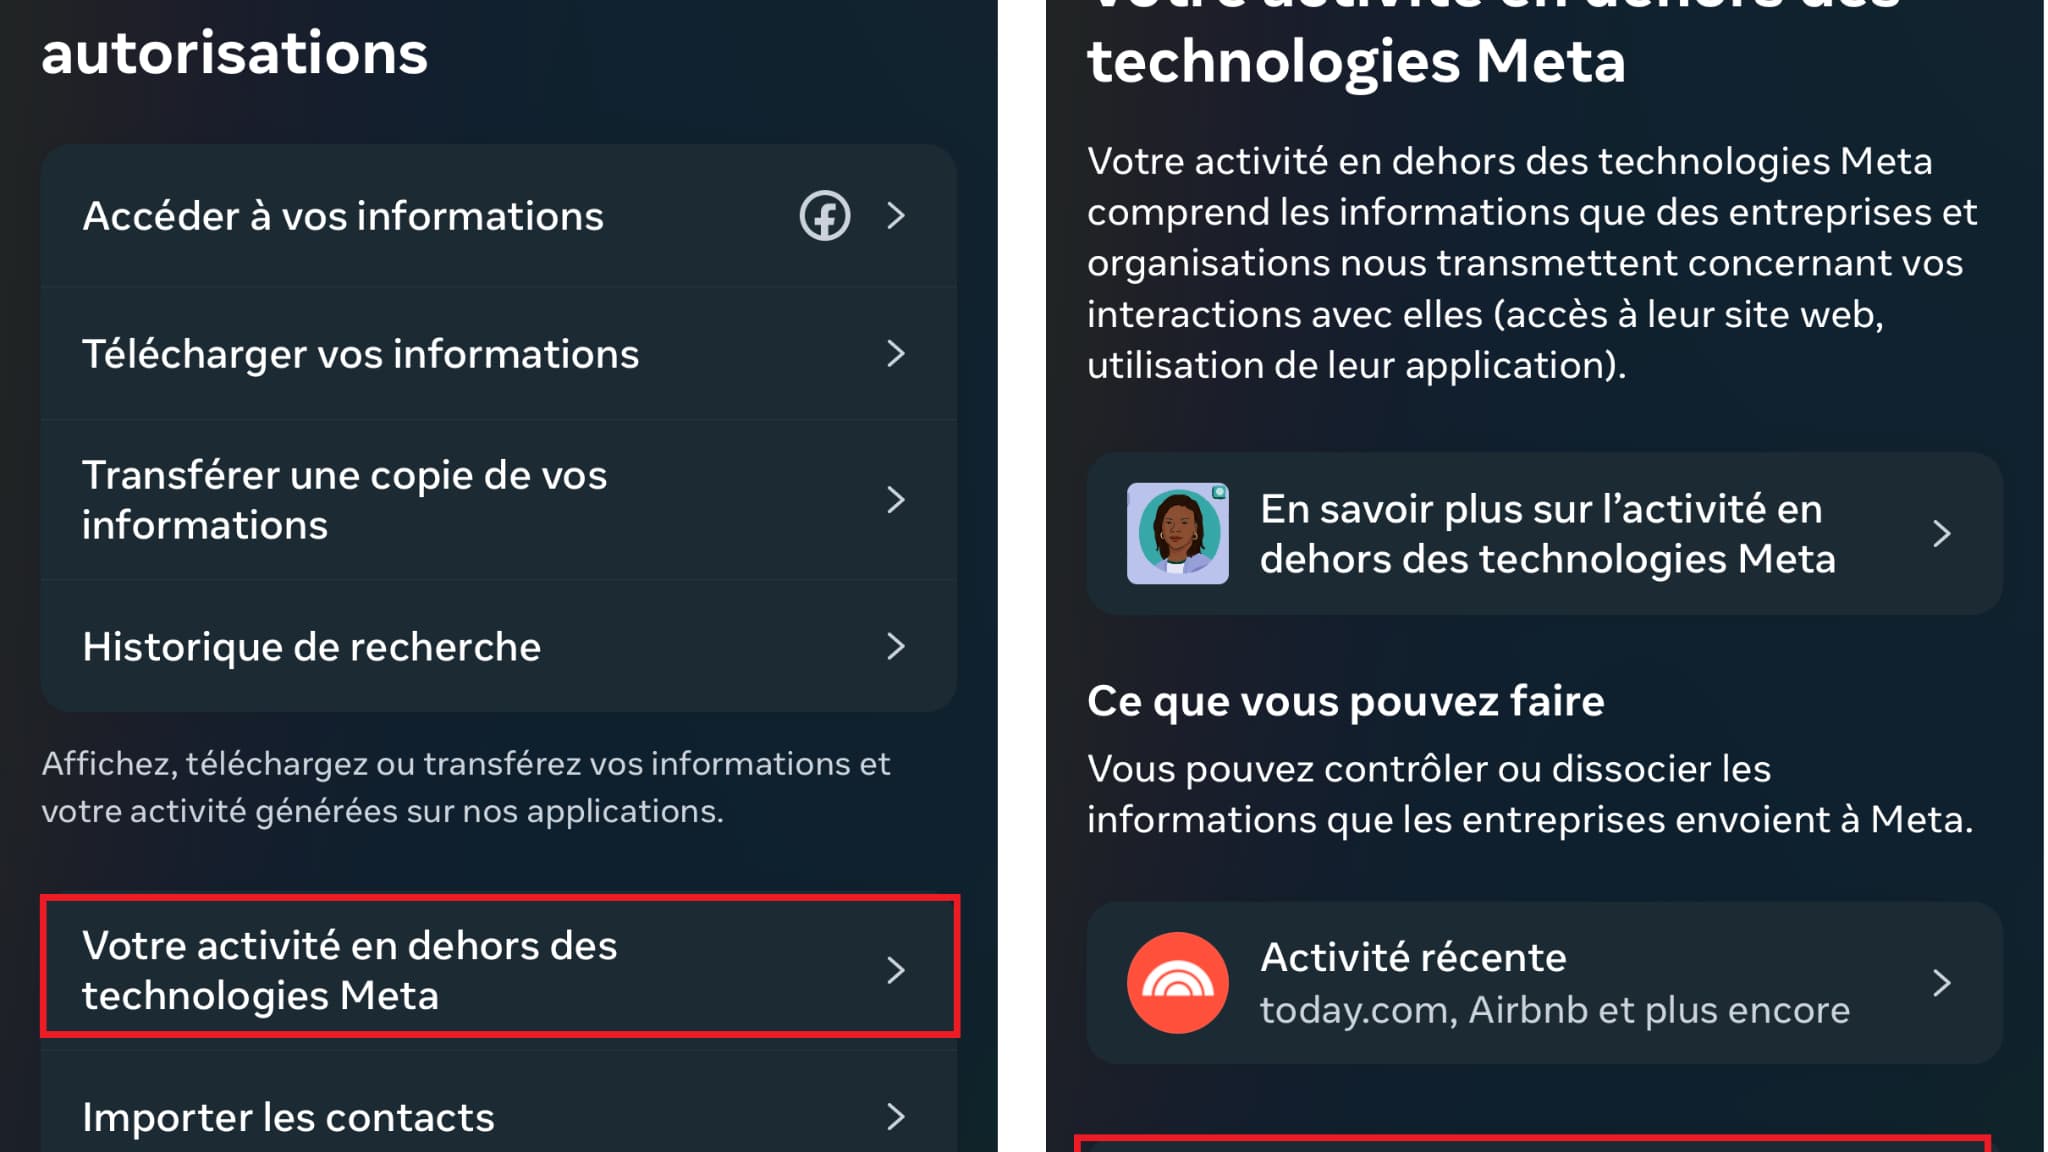
Task: Open En savoir plus sur l'activité link
Action: tap(1544, 533)
